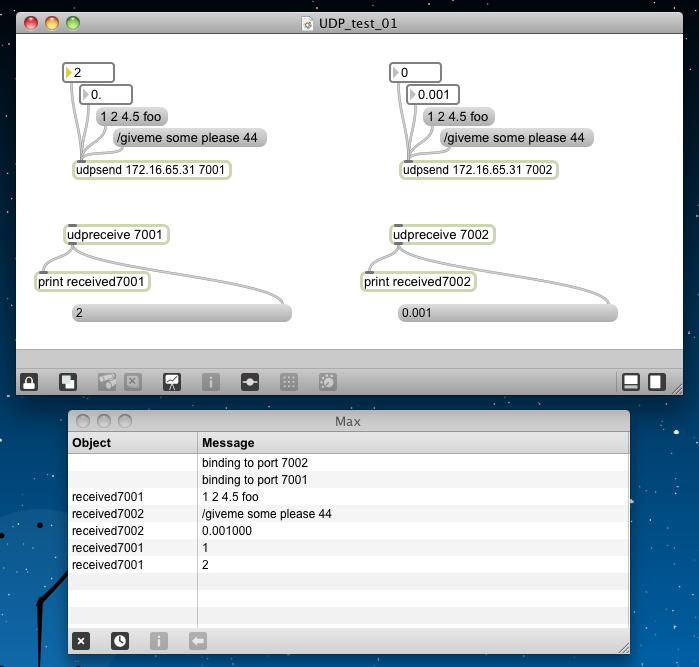Click the info icon in Max window
The width and height of the screenshot is (699, 667).
click(x=159, y=641)
